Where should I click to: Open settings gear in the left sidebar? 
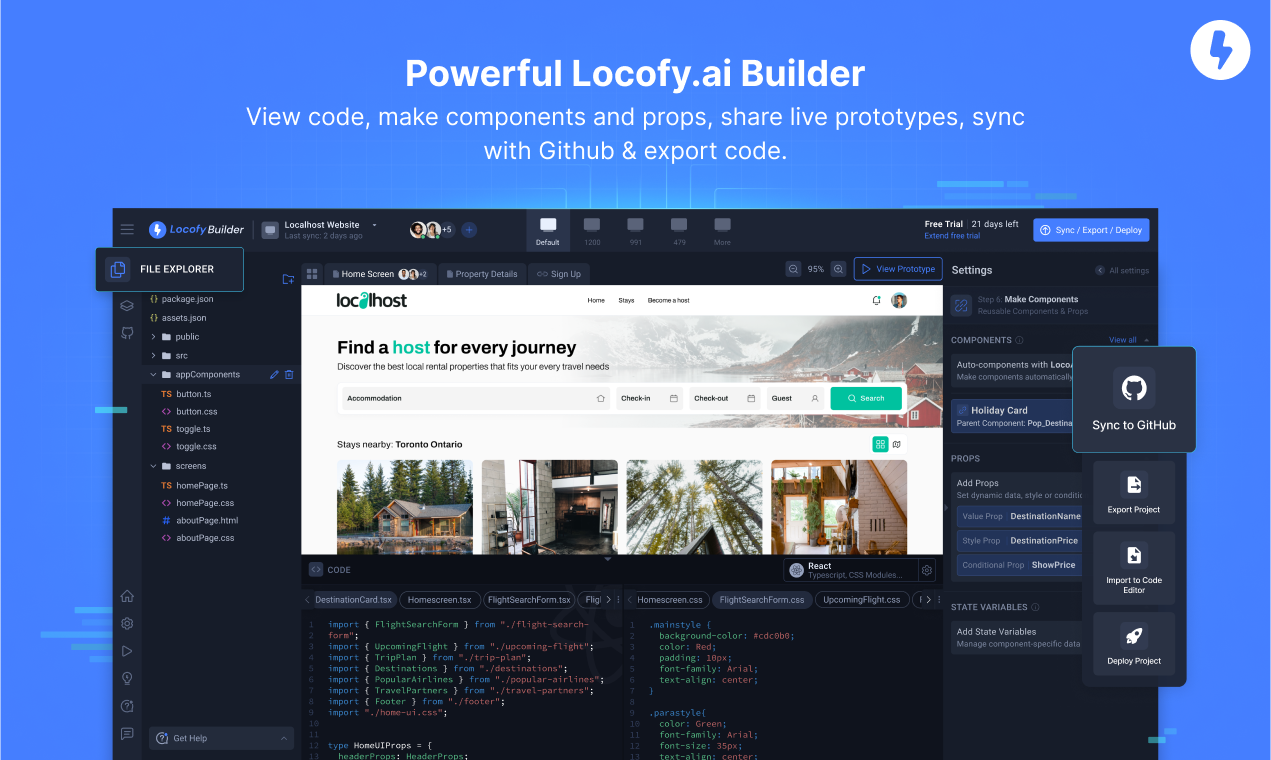(127, 623)
